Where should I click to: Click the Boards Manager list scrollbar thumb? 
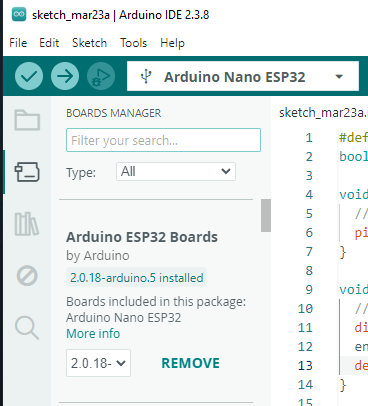click(266, 215)
